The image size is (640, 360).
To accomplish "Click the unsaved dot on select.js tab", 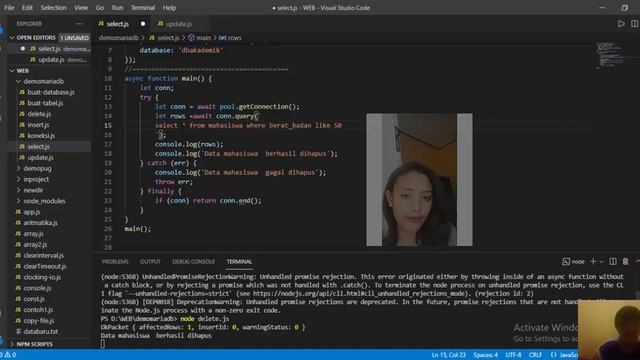I will coord(143,24).
